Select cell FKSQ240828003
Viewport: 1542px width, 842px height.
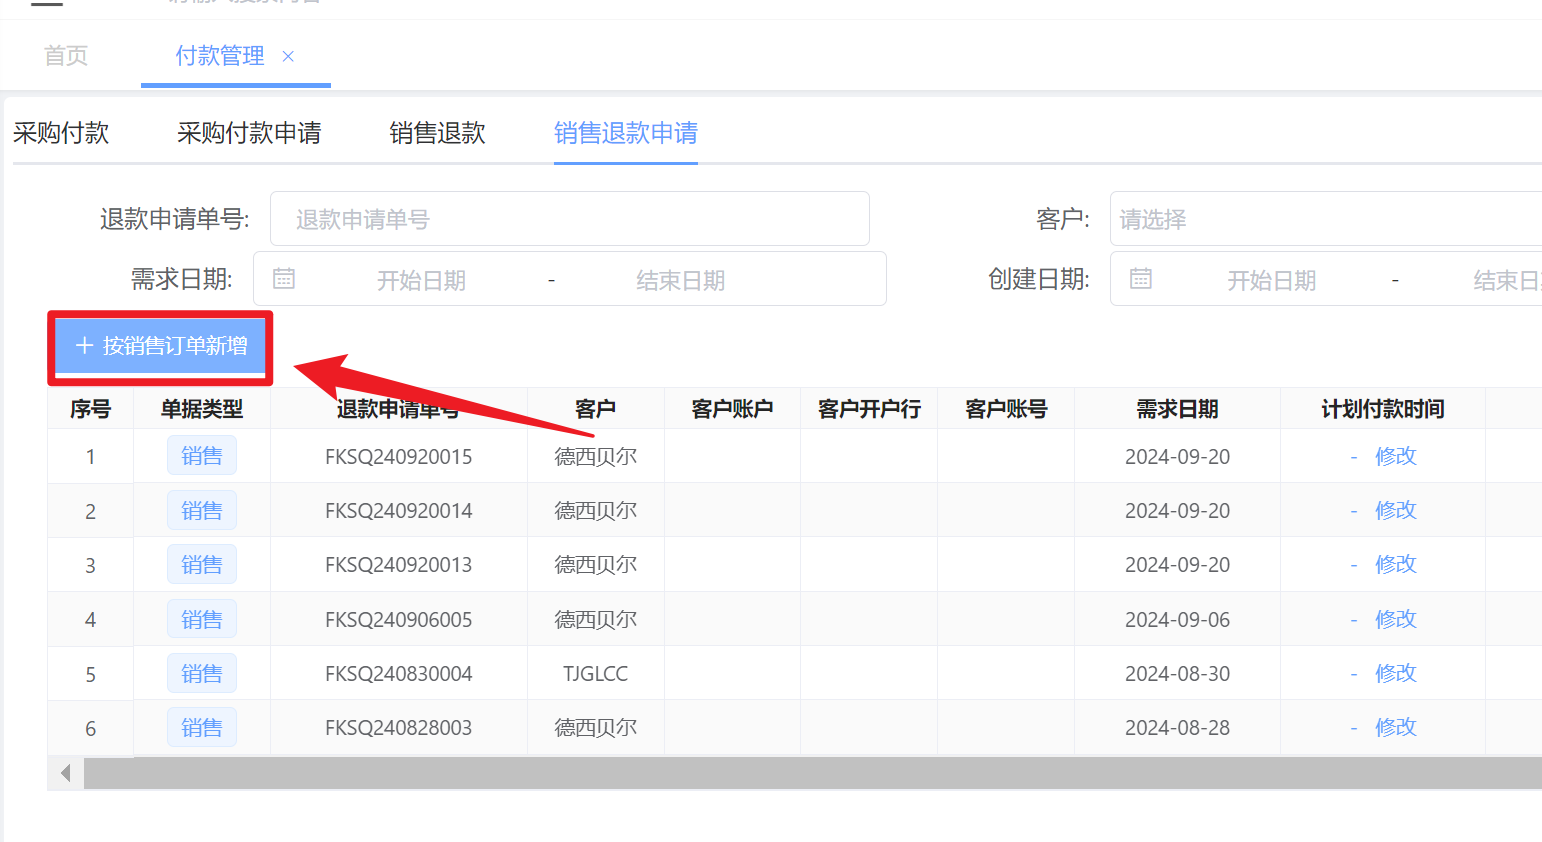pyautogui.click(x=398, y=728)
